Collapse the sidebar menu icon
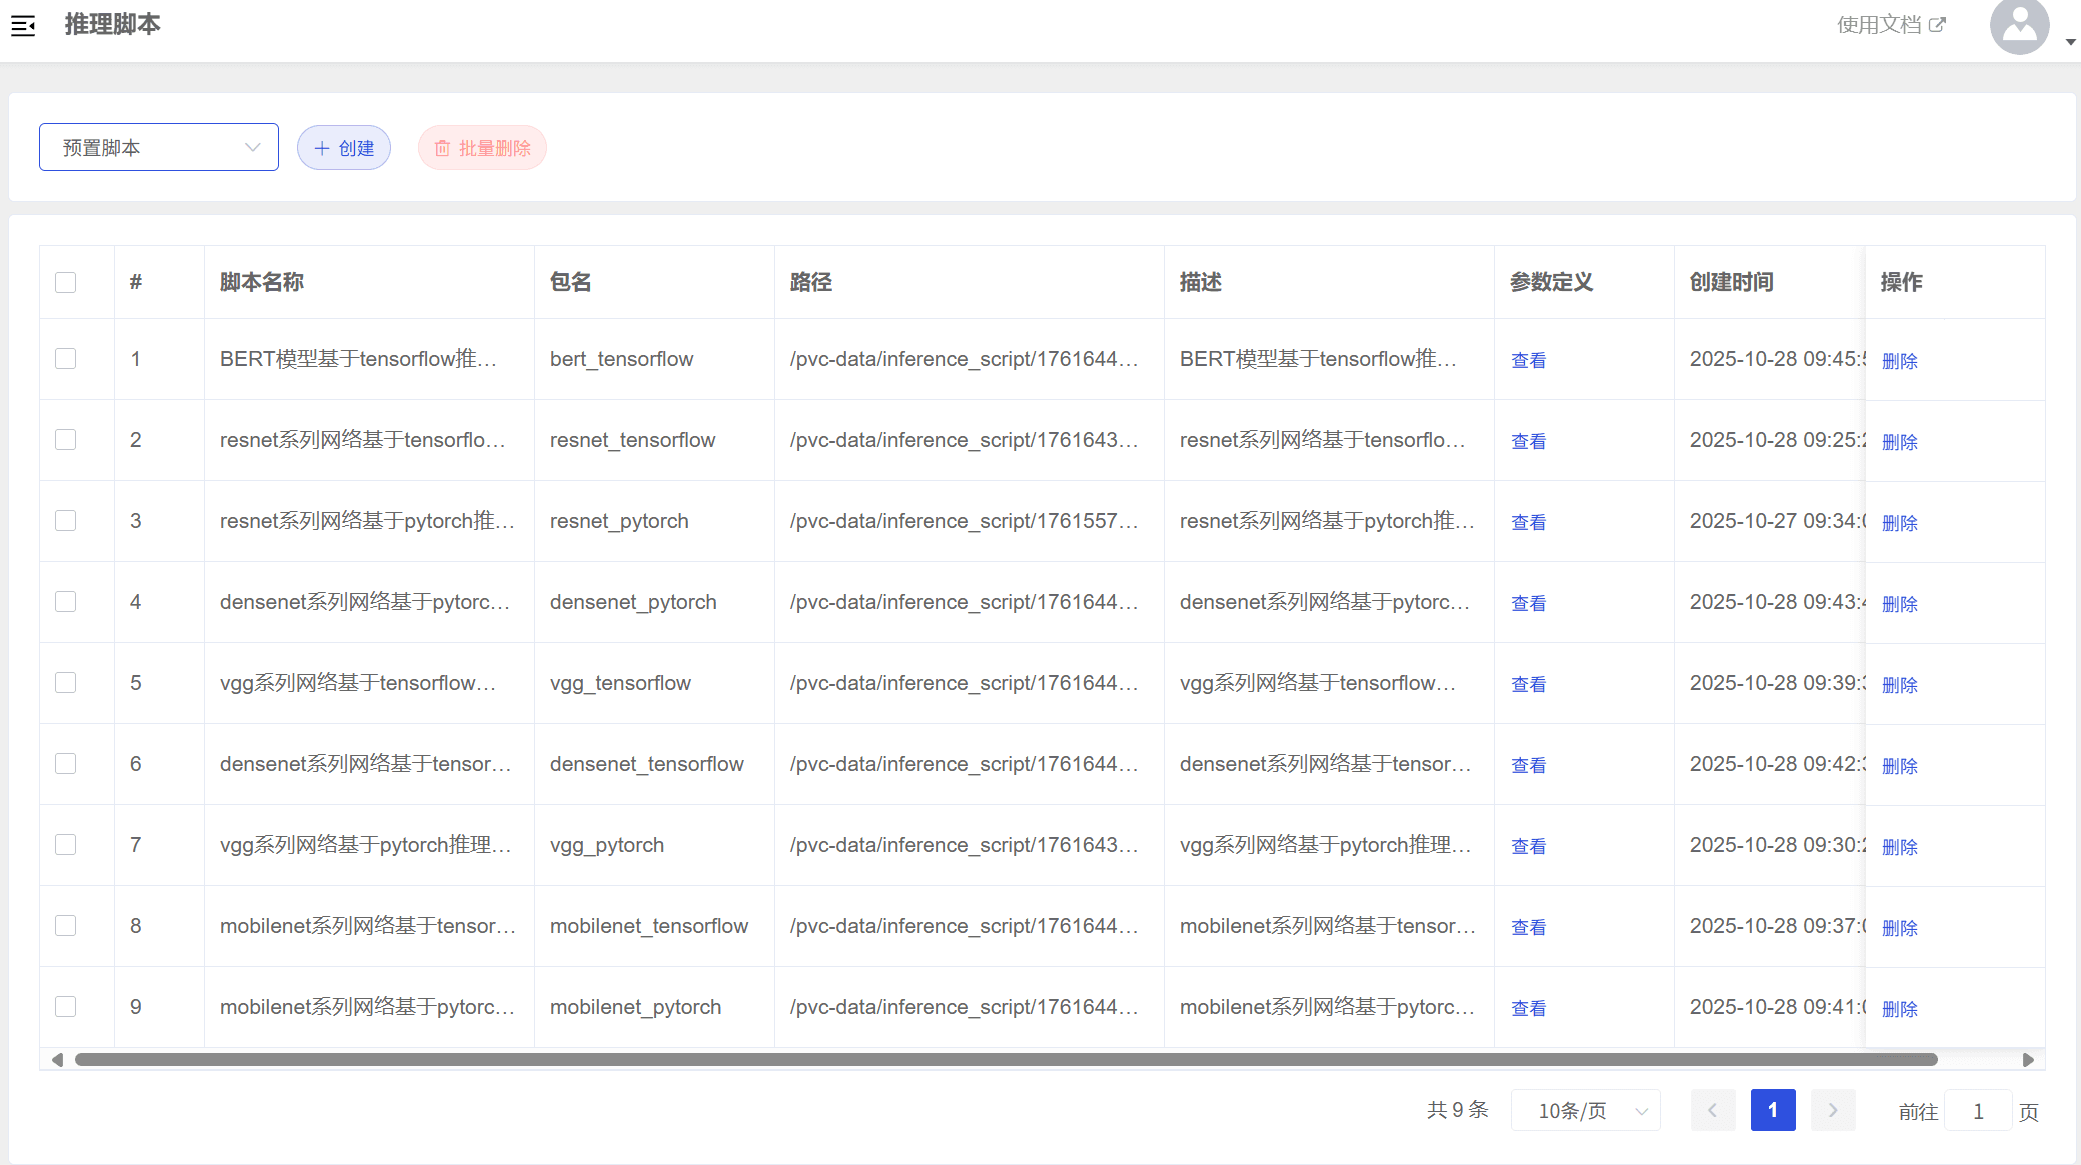The width and height of the screenshot is (2081, 1165). pos(23,26)
